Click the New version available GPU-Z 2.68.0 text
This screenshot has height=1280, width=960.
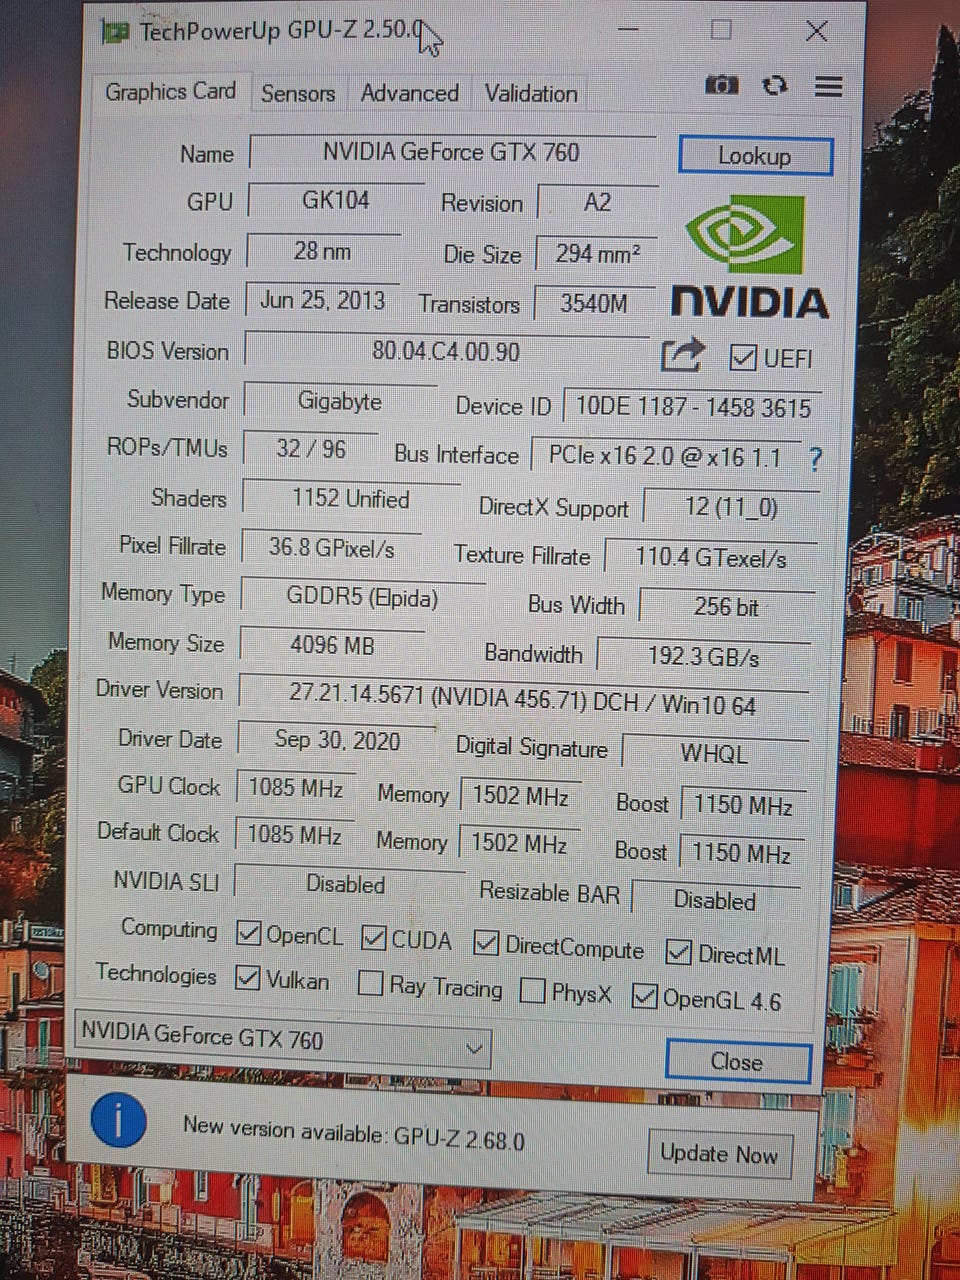point(354,1133)
